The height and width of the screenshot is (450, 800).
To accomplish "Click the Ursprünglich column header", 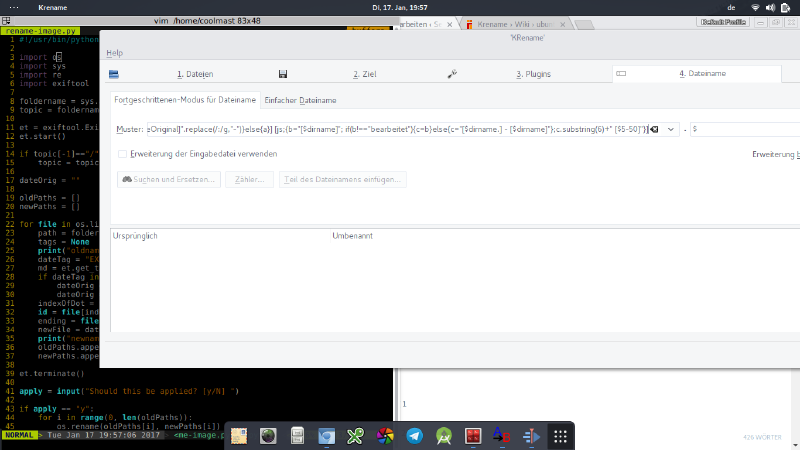I will tap(135, 236).
